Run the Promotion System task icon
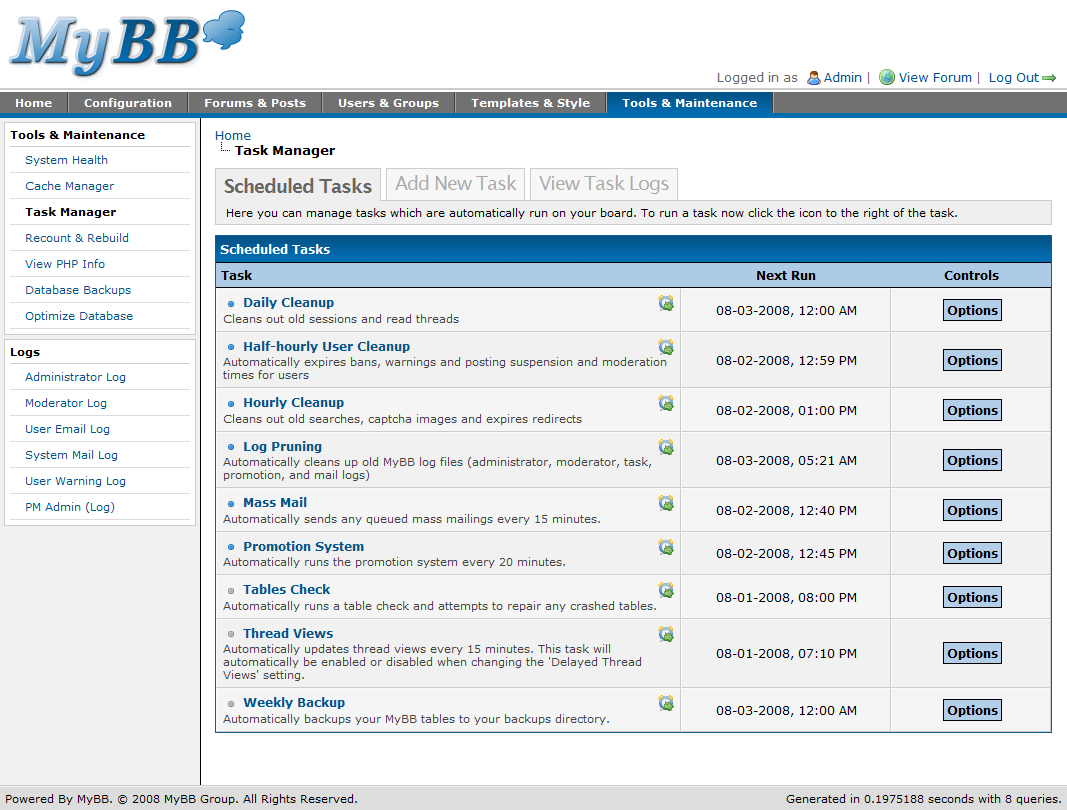The width and height of the screenshot is (1067, 810). click(666, 547)
